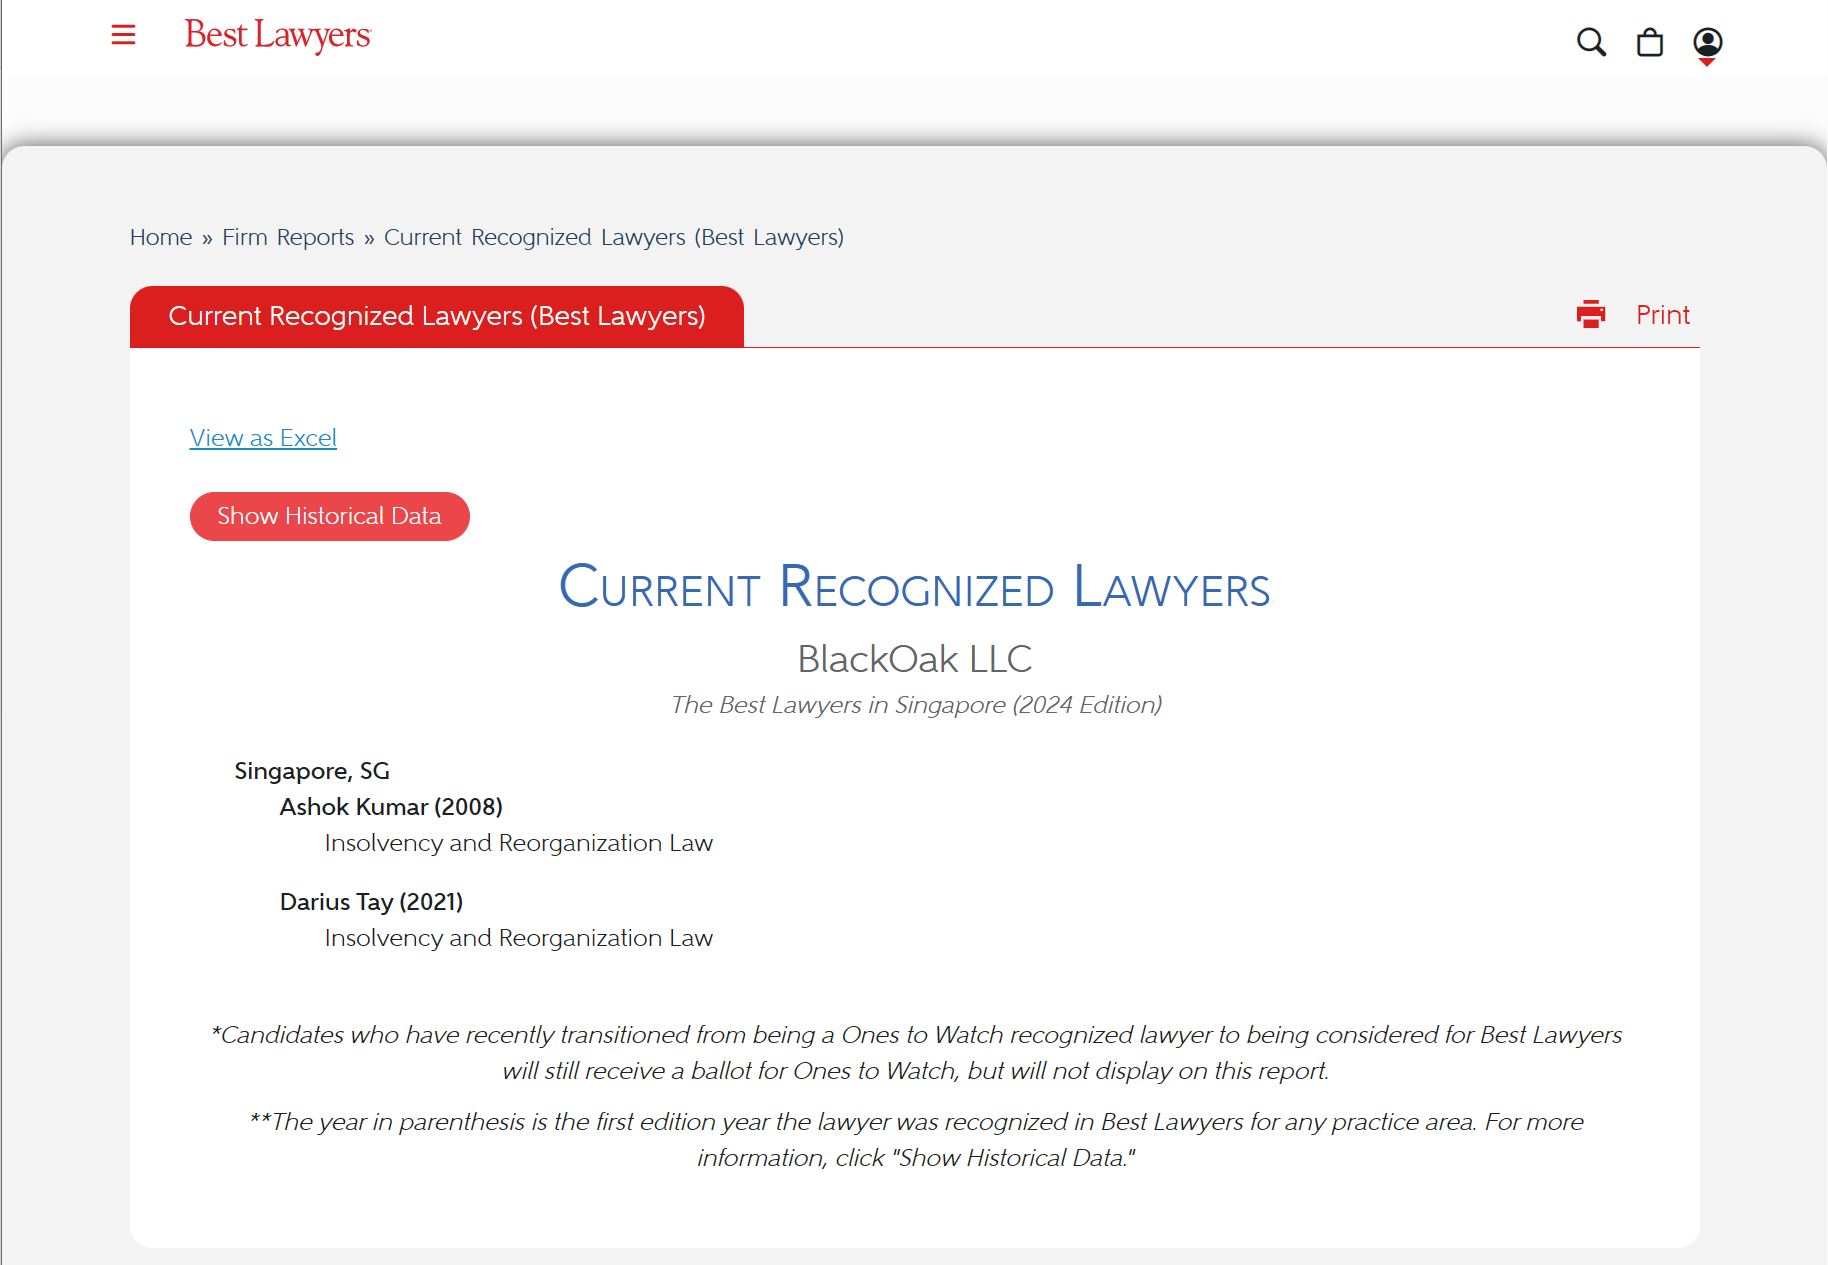Screen dimensions: 1828x1265
Task: Open the shopping bag icon
Action: point(1650,42)
